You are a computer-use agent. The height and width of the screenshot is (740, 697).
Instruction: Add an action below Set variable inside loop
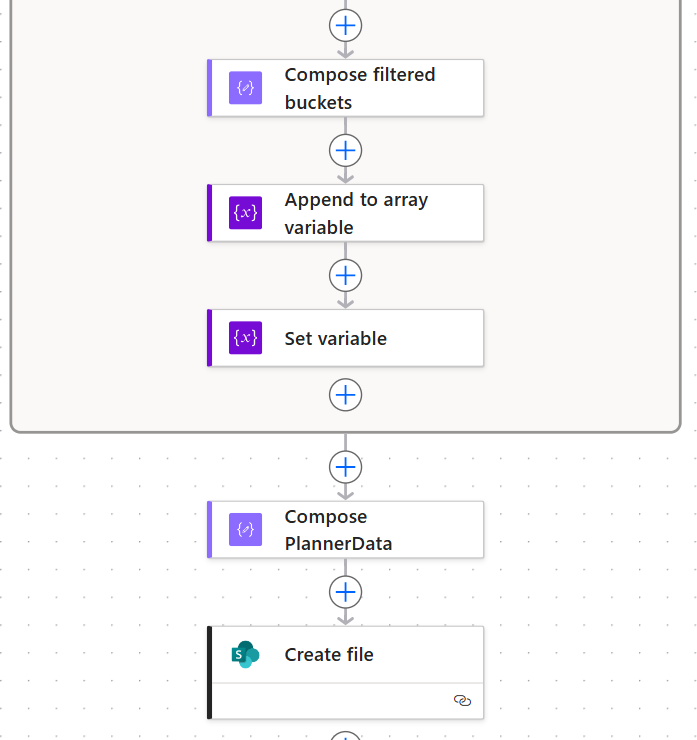pyautogui.click(x=345, y=395)
